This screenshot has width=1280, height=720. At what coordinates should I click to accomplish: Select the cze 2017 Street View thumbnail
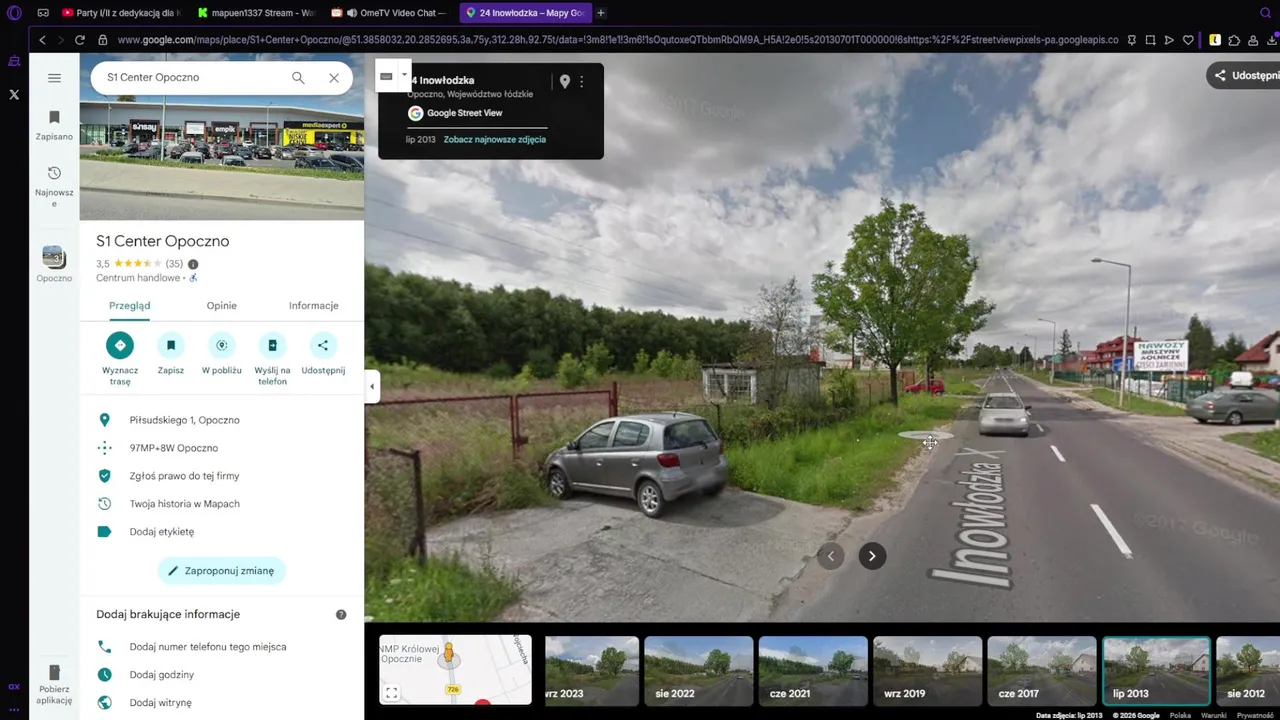(1041, 670)
